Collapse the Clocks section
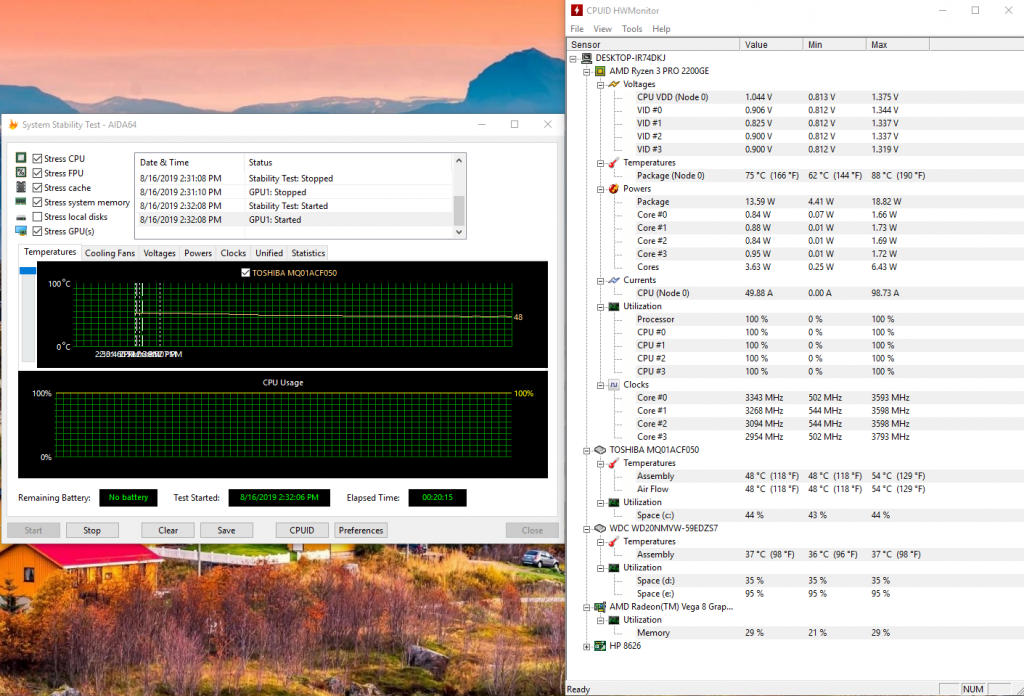1024x696 pixels. point(600,385)
